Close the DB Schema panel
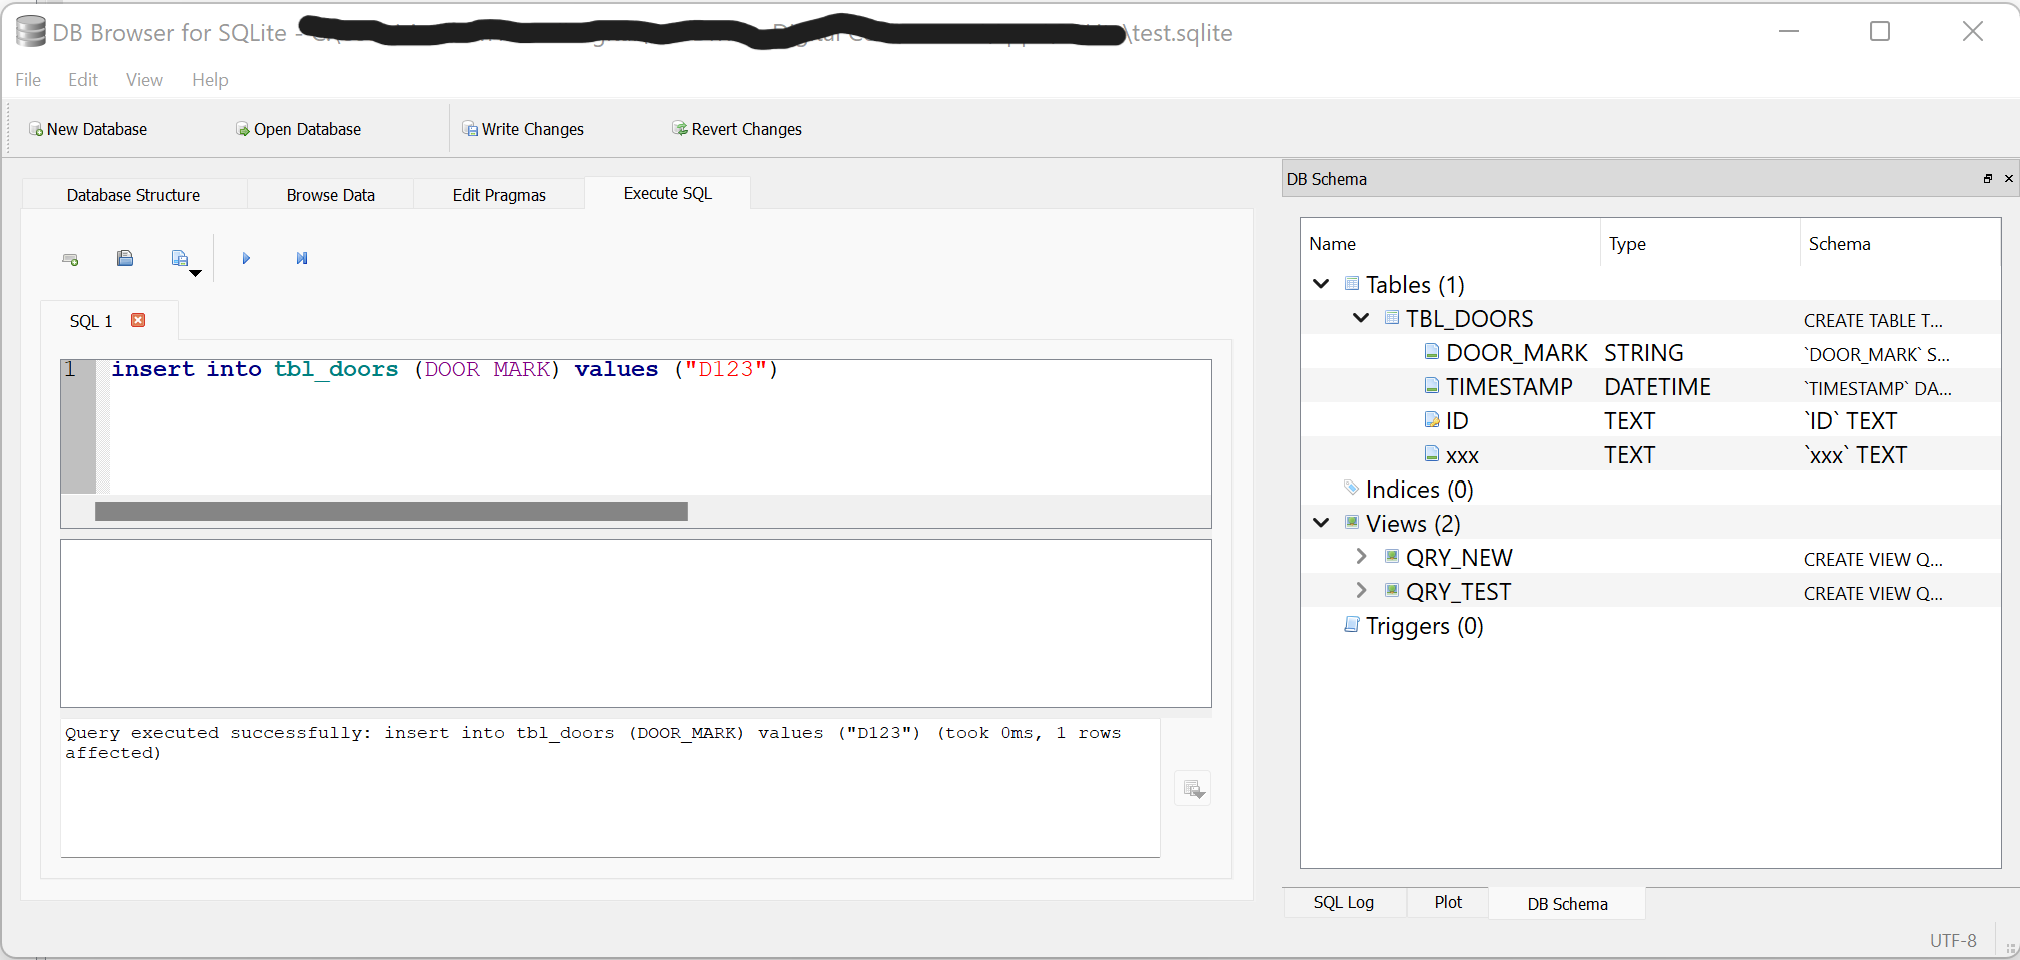 (2009, 179)
